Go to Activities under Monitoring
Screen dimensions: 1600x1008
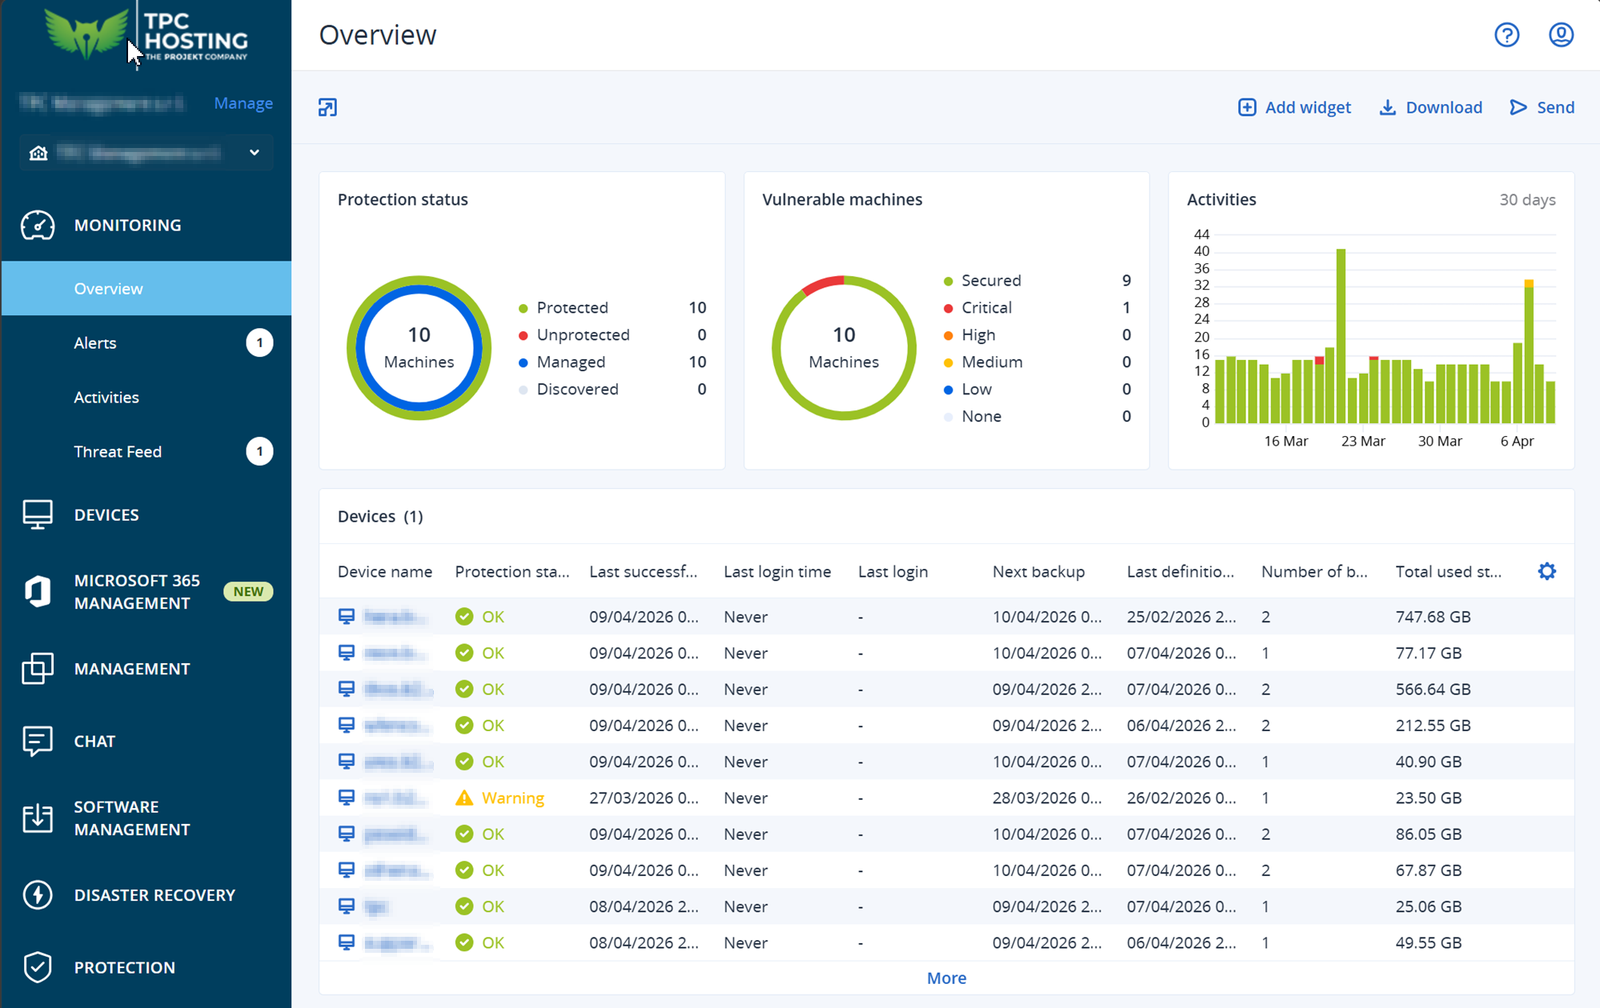click(106, 397)
